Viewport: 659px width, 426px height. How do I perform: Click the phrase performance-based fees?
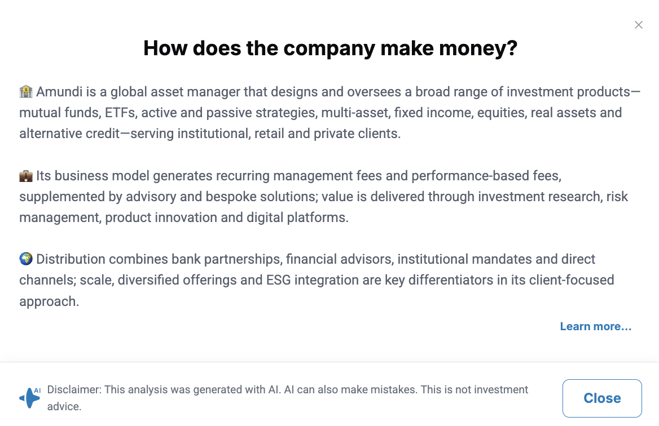[486, 176]
